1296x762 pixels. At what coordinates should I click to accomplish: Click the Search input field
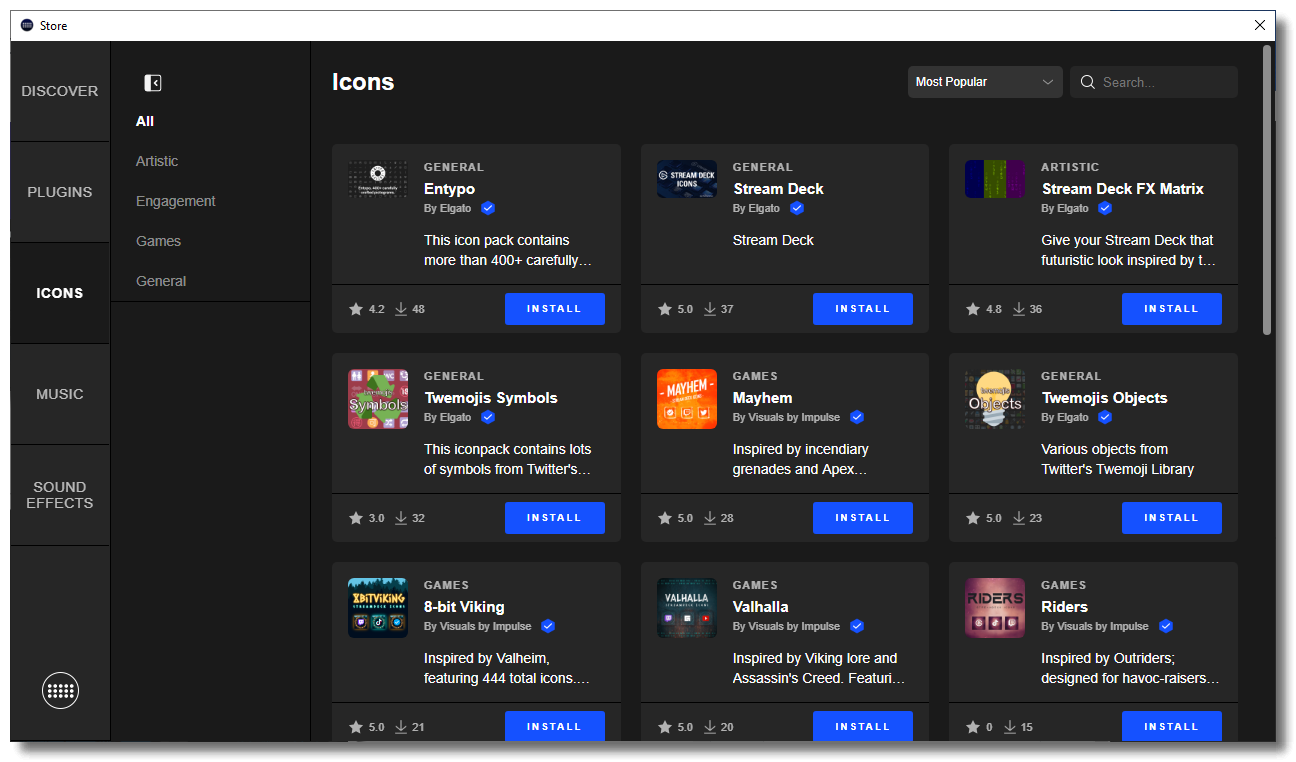tap(1154, 82)
